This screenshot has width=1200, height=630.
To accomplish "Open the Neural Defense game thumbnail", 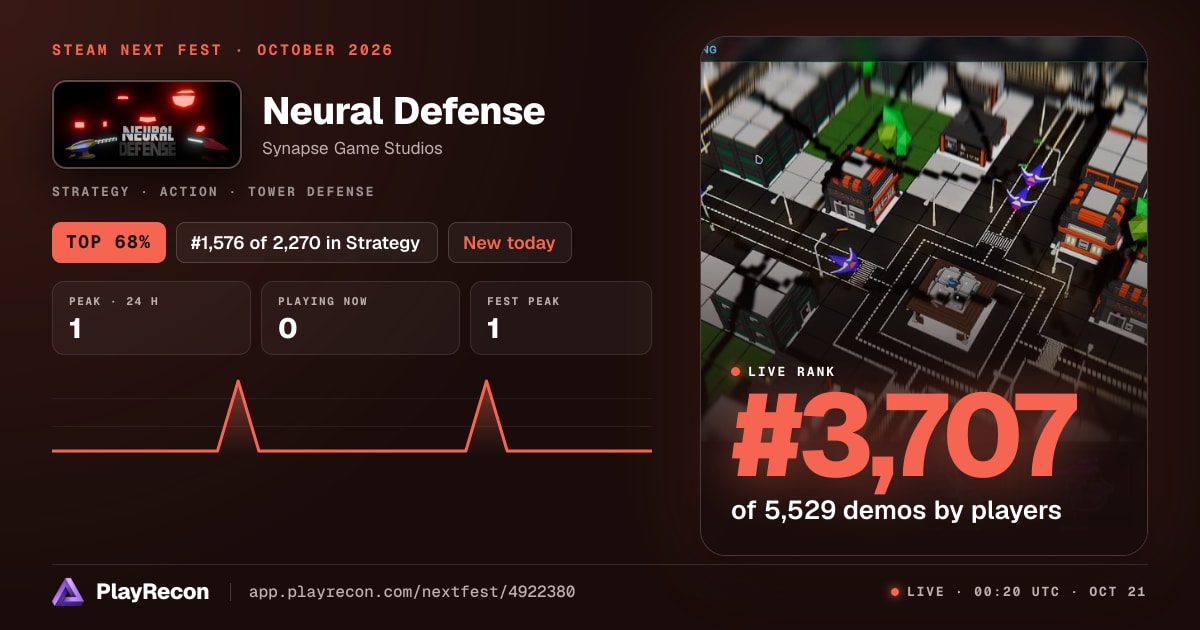I will [147, 124].
